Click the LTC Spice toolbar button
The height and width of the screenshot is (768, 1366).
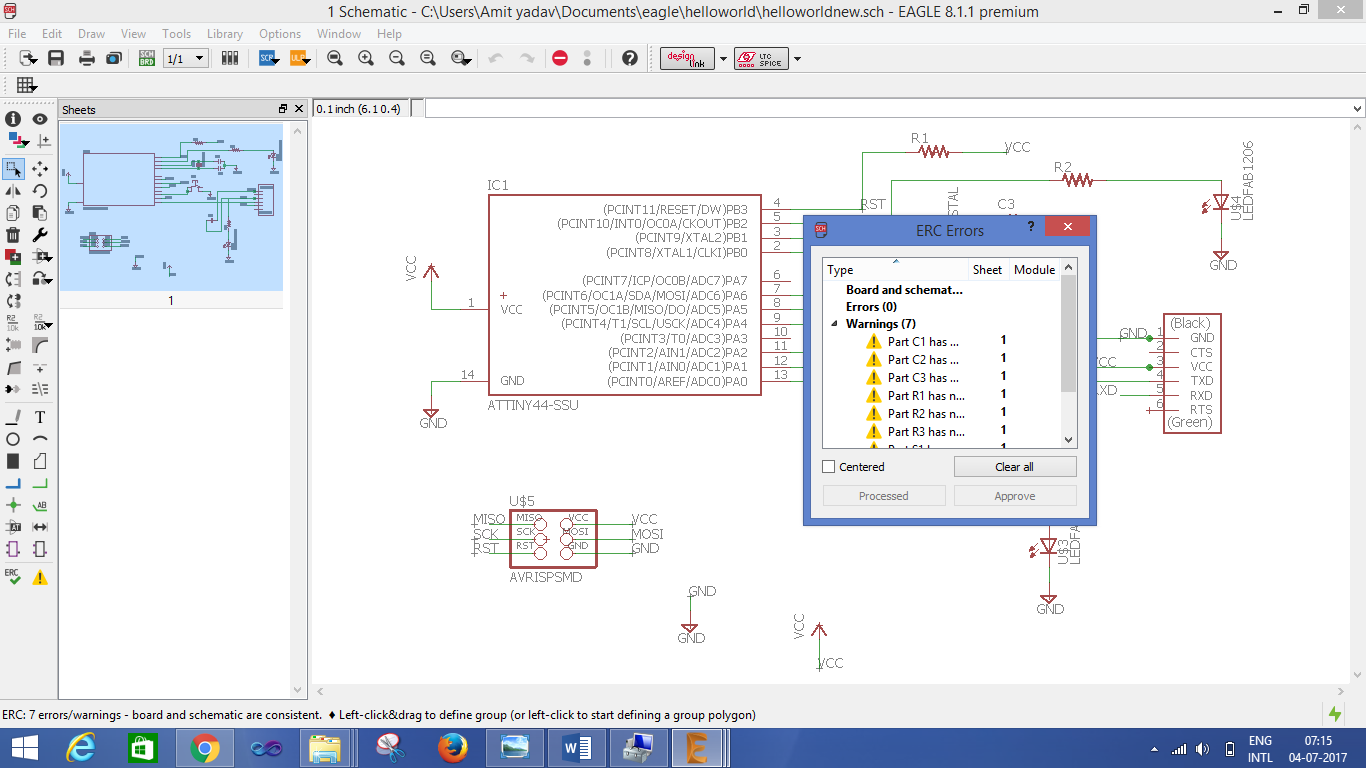coord(761,58)
